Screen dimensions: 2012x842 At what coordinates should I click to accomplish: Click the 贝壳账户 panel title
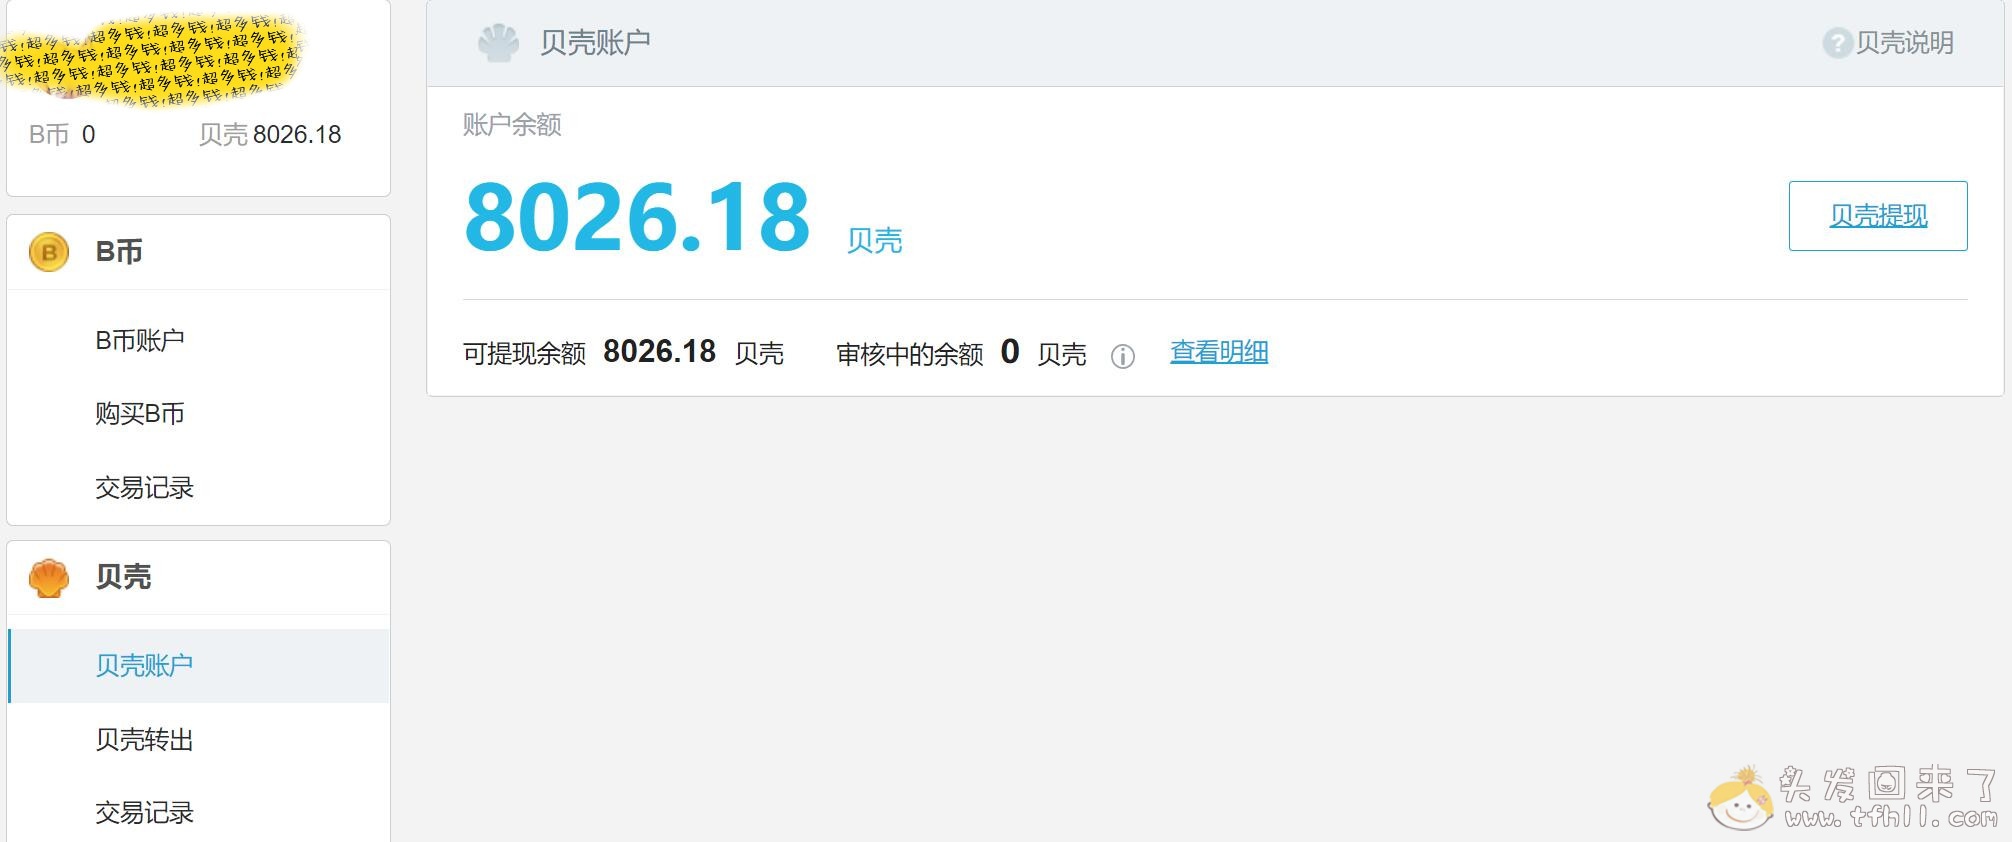click(x=595, y=42)
